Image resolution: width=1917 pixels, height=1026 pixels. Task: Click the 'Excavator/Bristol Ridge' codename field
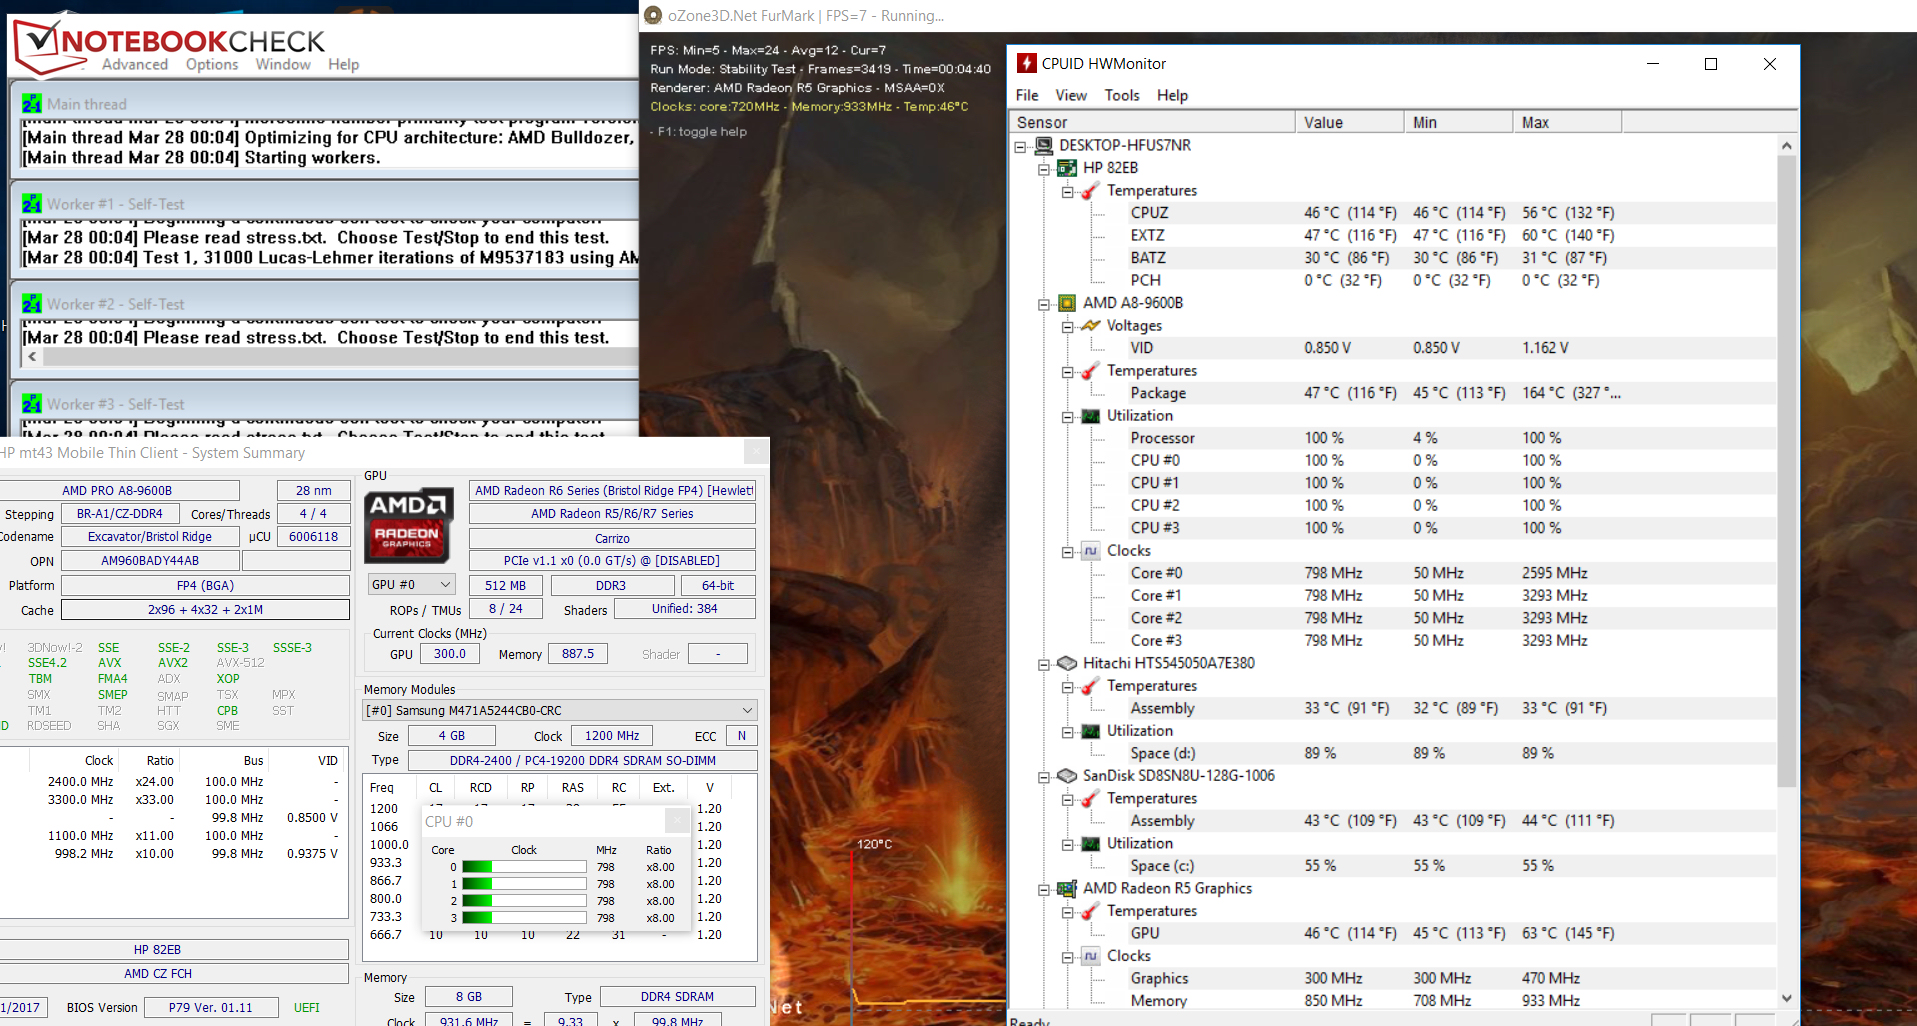[150, 536]
